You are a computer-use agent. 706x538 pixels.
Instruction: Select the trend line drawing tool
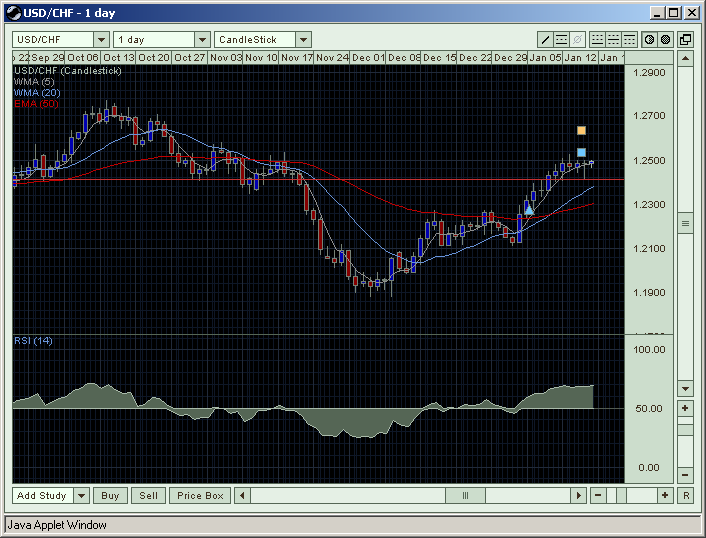[x=545, y=40]
